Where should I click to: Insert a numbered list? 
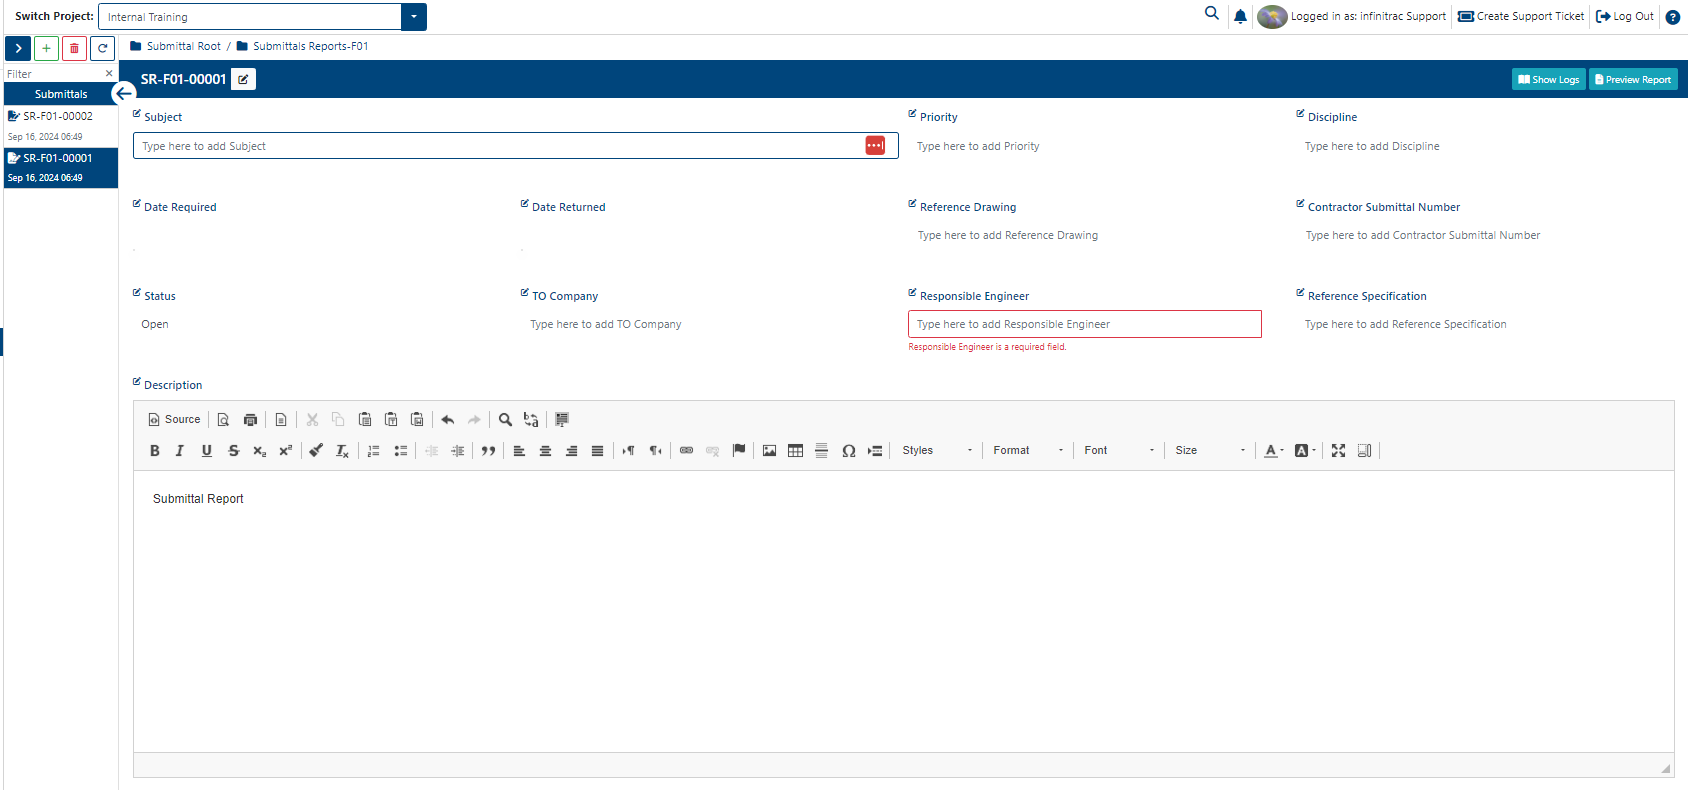[374, 451]
